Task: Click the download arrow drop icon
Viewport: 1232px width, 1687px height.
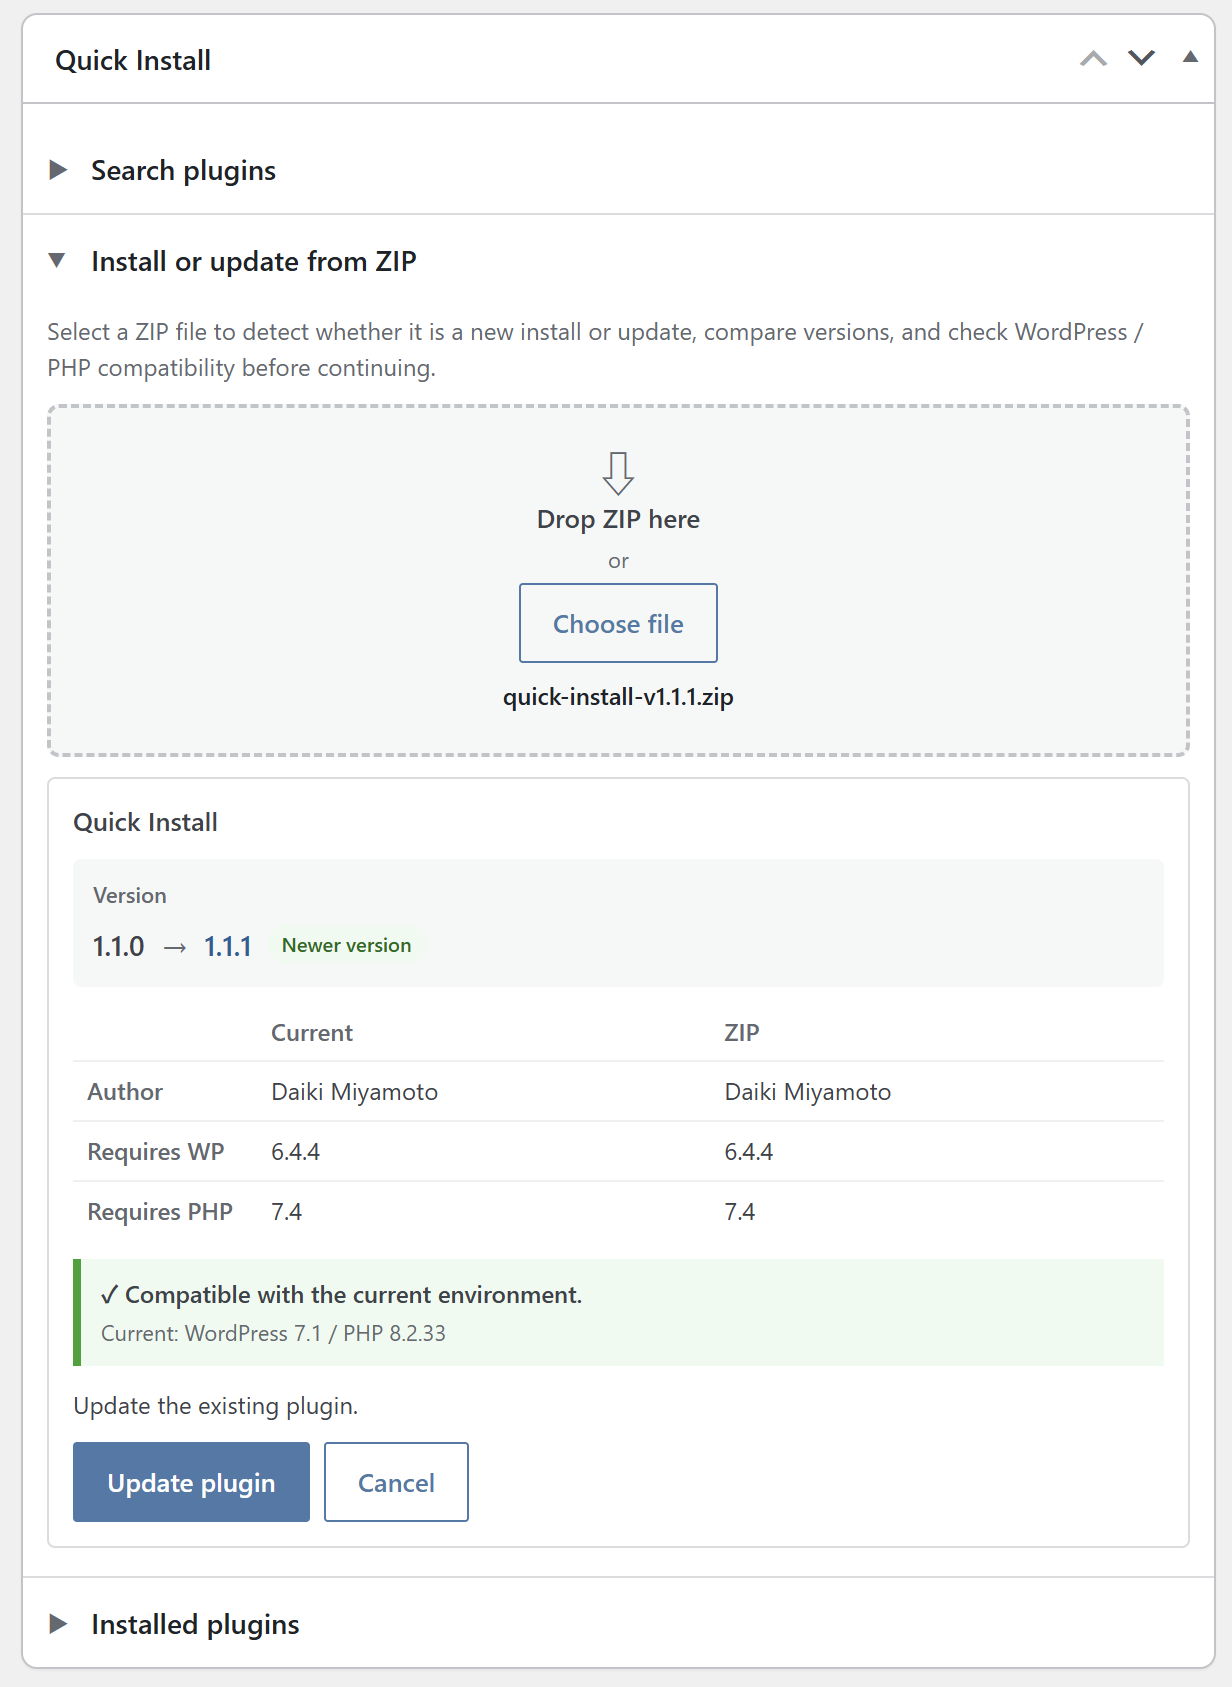Action: point(618,473)
